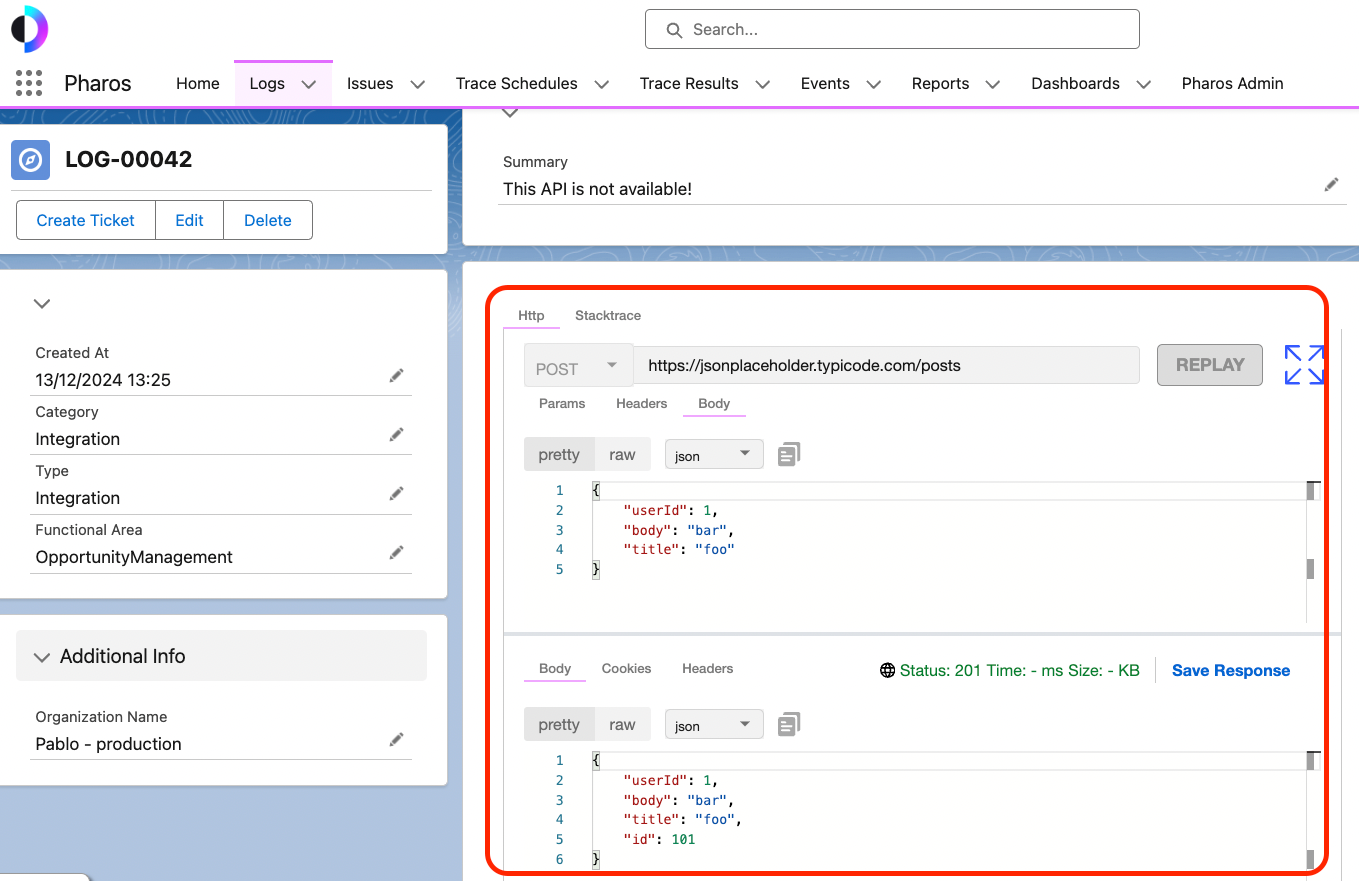Open the app launcher grid icon
This screenshot has height=881, width=1359.
point(29,83)
